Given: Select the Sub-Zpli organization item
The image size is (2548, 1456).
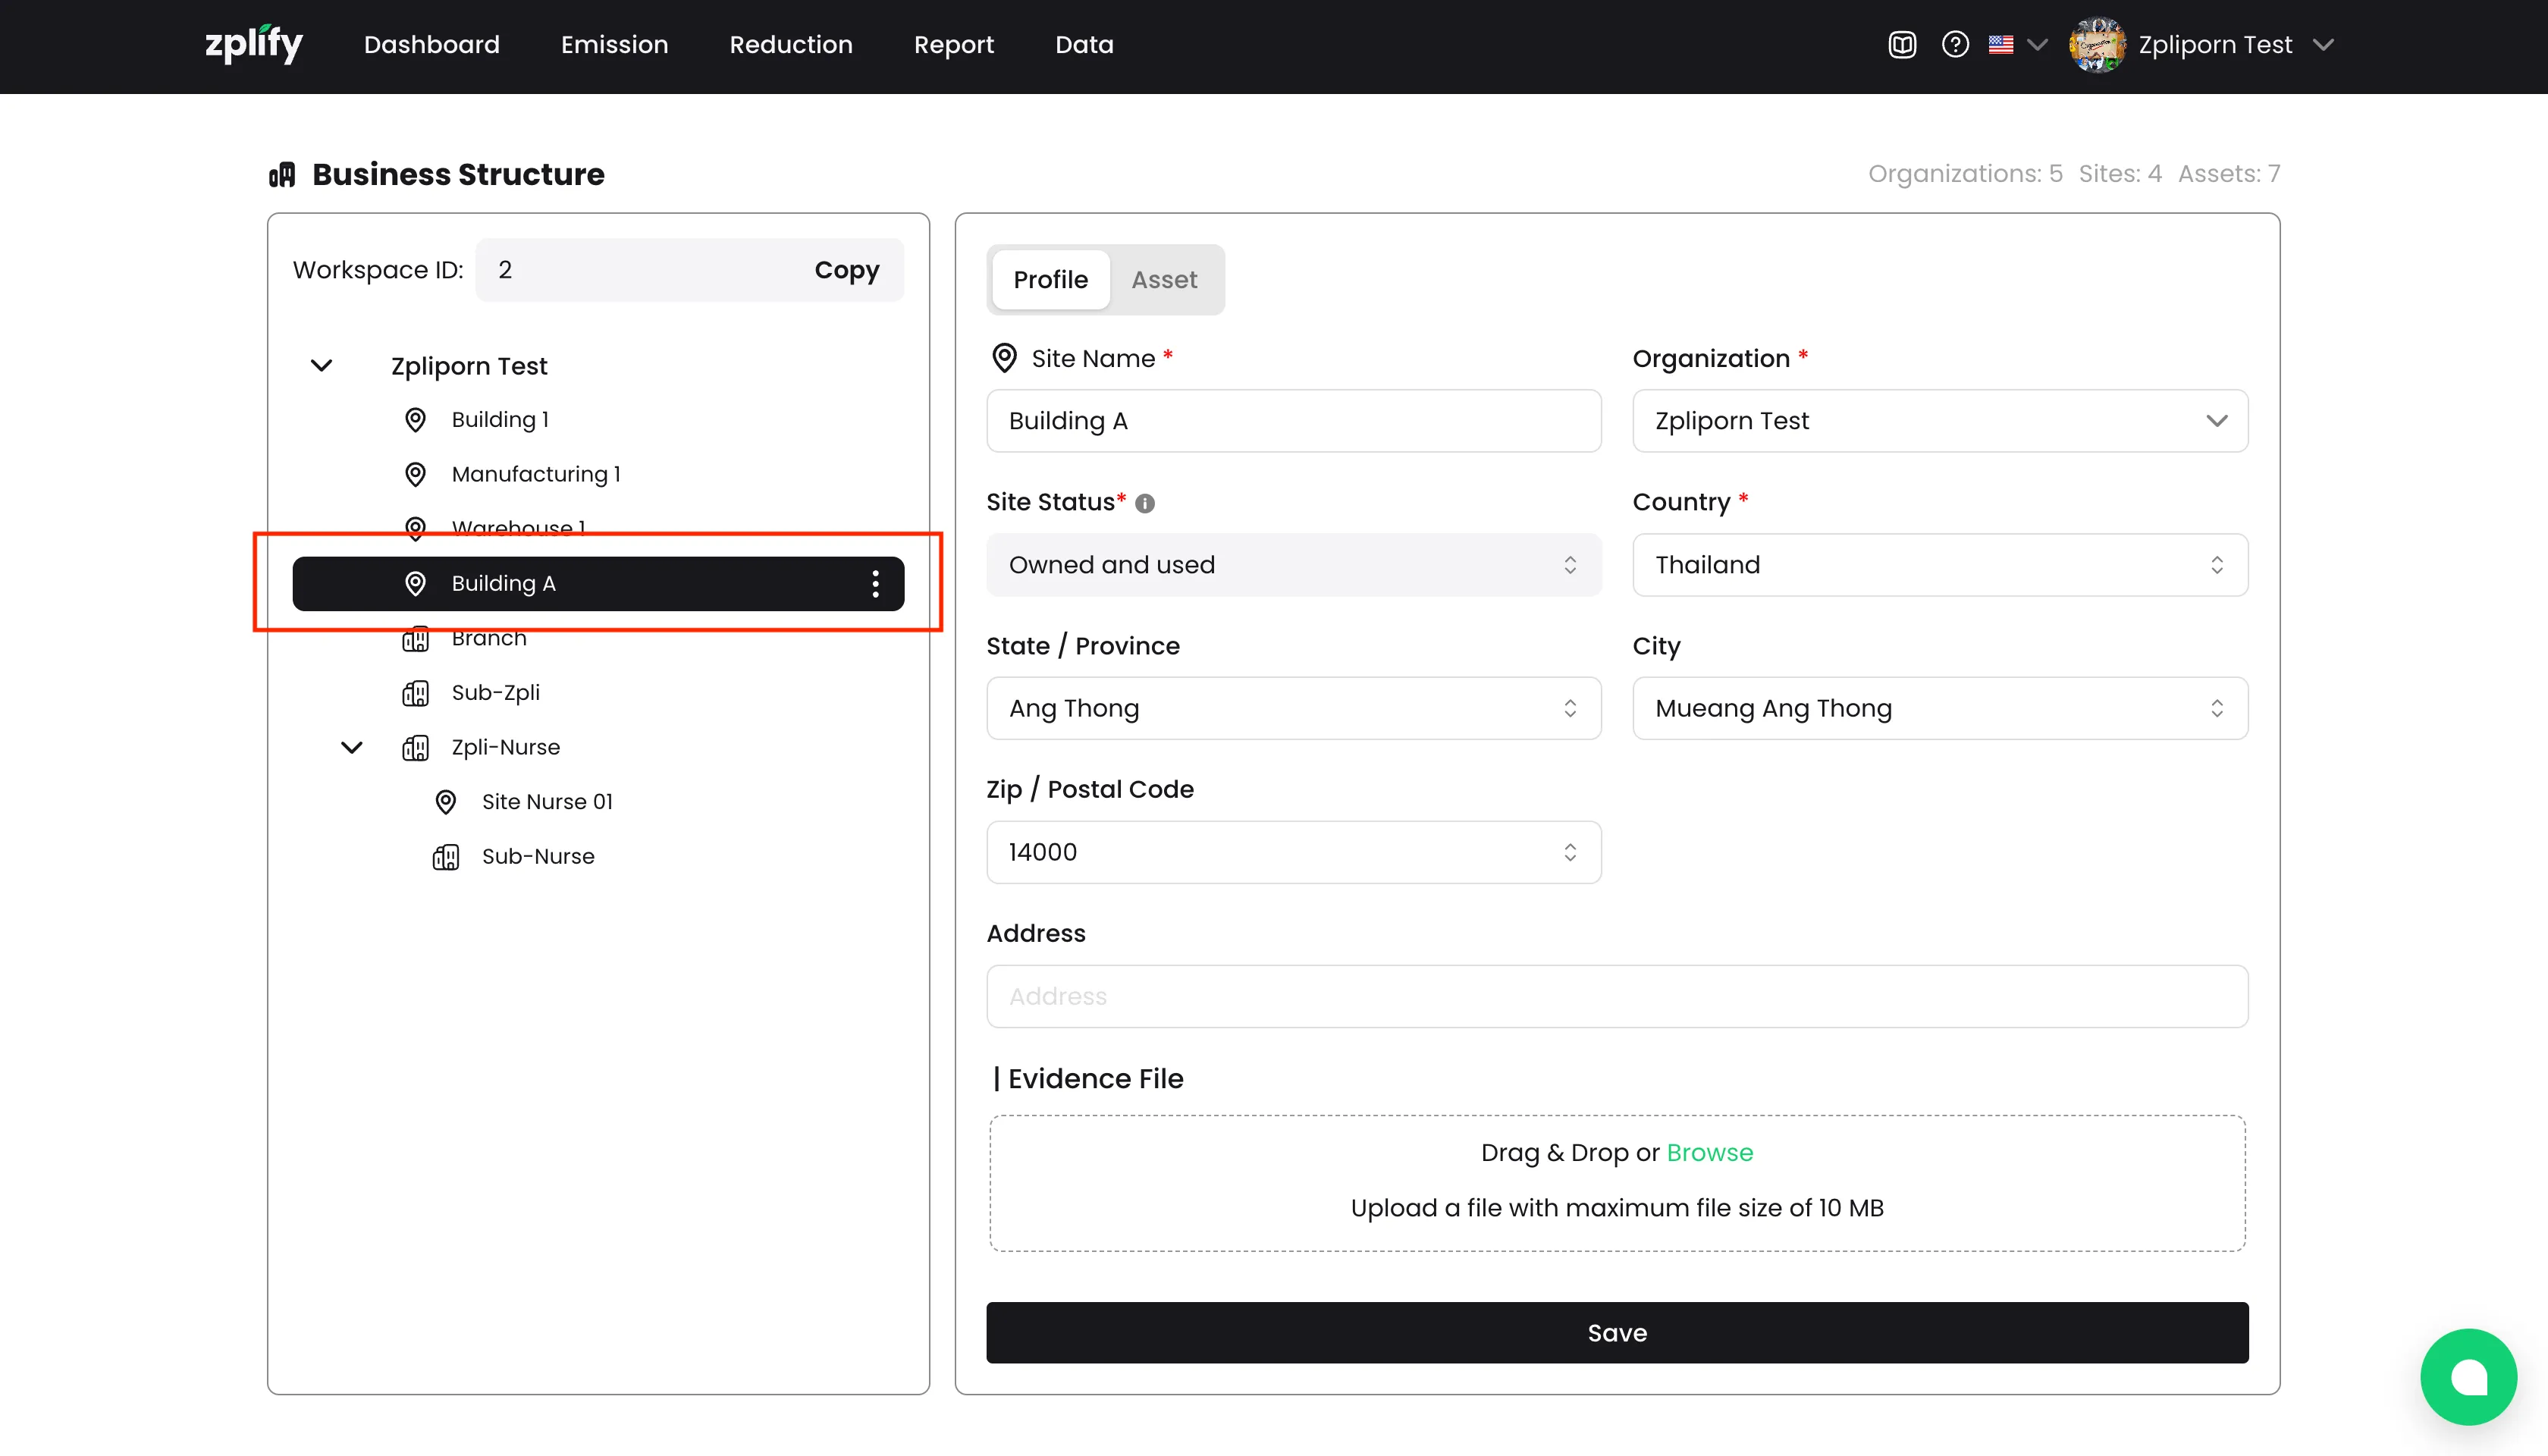Looking at the screenshot, I should click(x=495, y=693).
